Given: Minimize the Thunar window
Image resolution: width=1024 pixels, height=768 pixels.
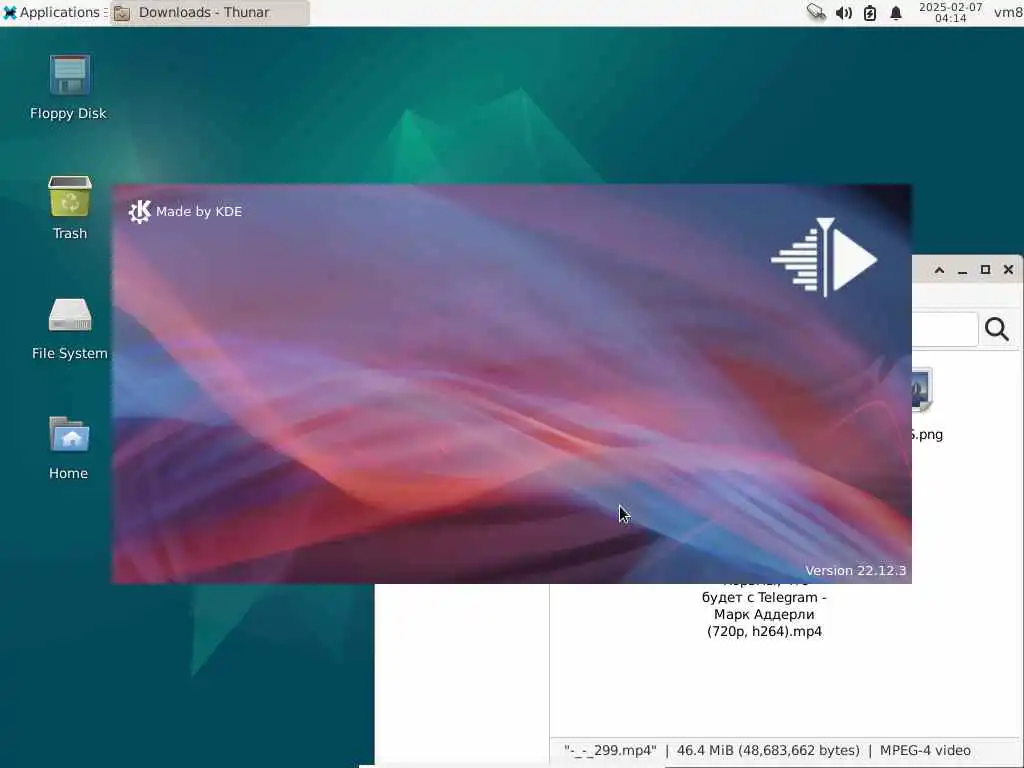Looking at the screenshot, I should 963,270.
